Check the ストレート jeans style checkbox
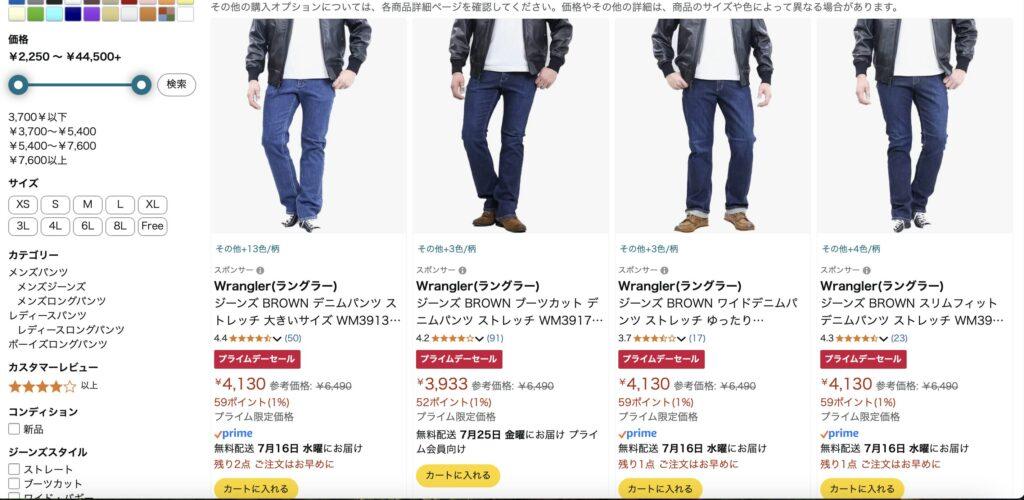This screenshot has height=500, width=1024. (x=14, y=469)
